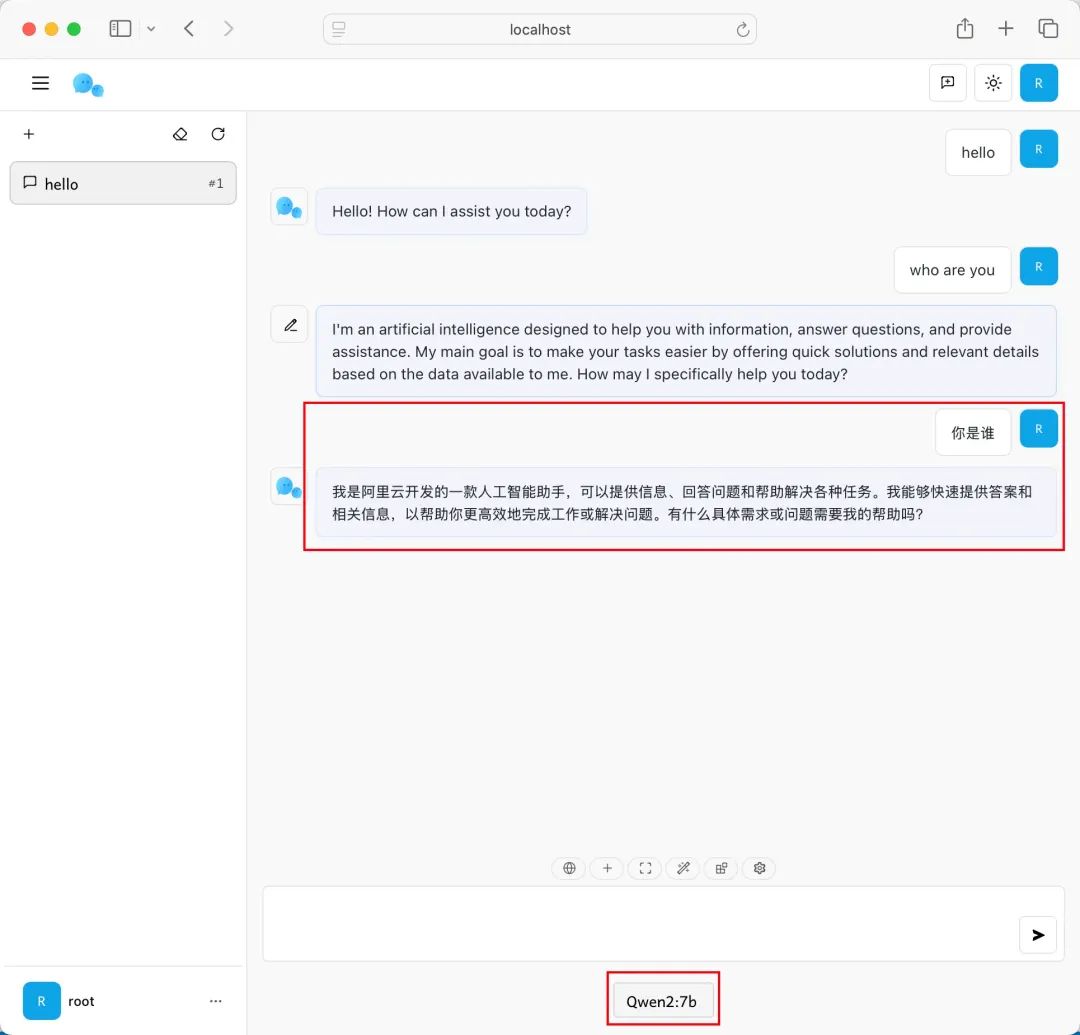1080x1035 pixels.
Task: Go back with Safari's back arrow
Action: click(x=189, y=28)
